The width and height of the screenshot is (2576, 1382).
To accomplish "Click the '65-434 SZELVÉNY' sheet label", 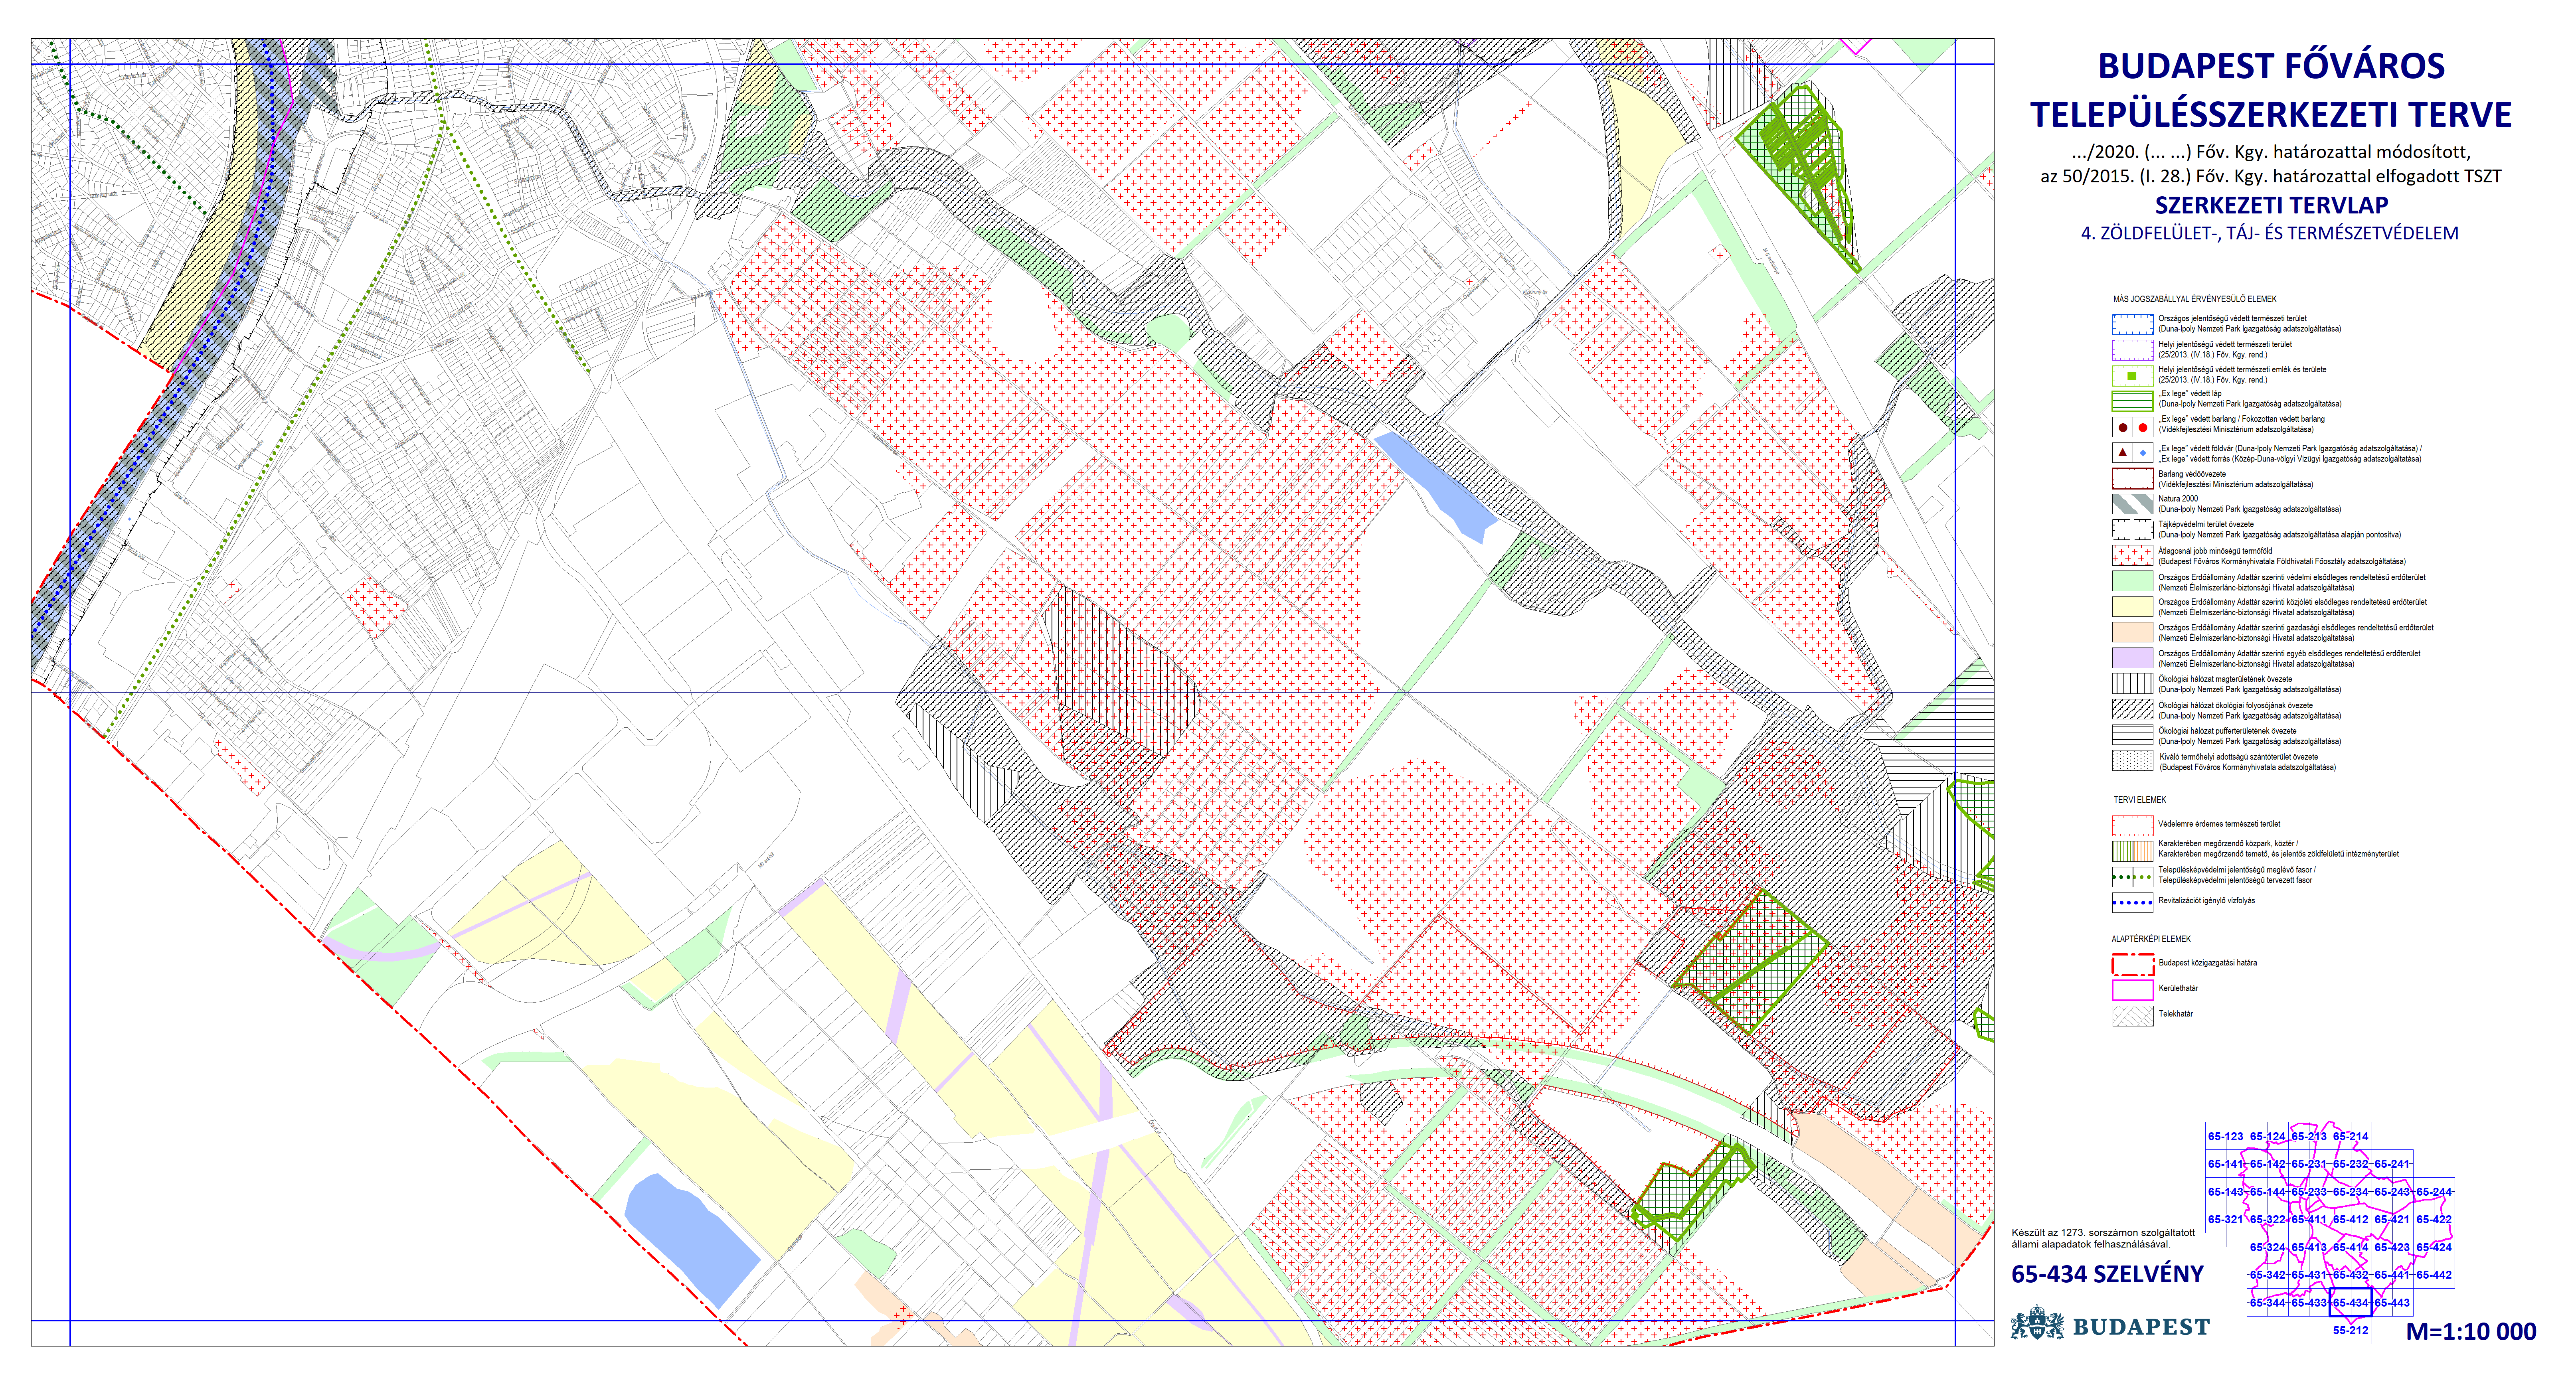I will point(2107,1274).
